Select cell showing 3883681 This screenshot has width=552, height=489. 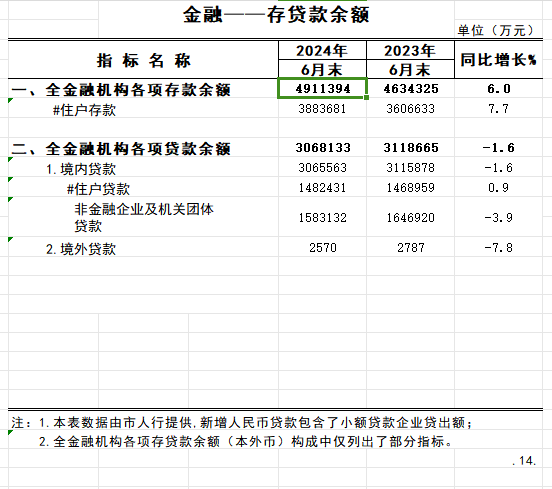pos(322,108)
